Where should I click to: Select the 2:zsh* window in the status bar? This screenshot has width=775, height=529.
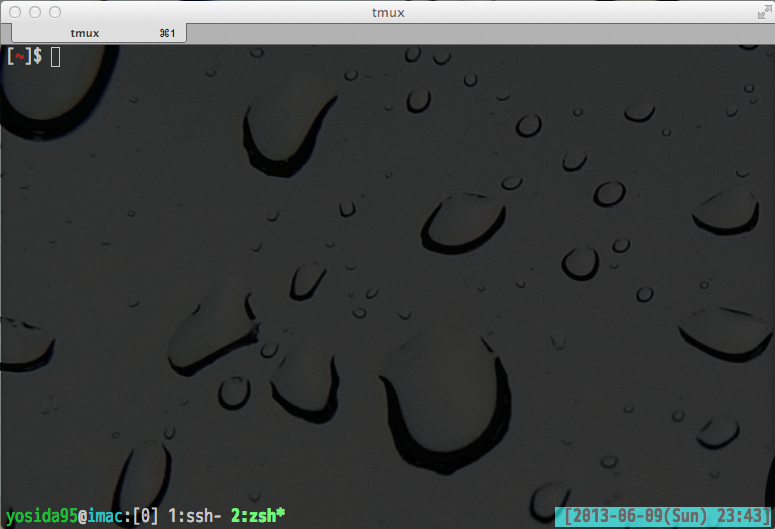tap(258, 516)
